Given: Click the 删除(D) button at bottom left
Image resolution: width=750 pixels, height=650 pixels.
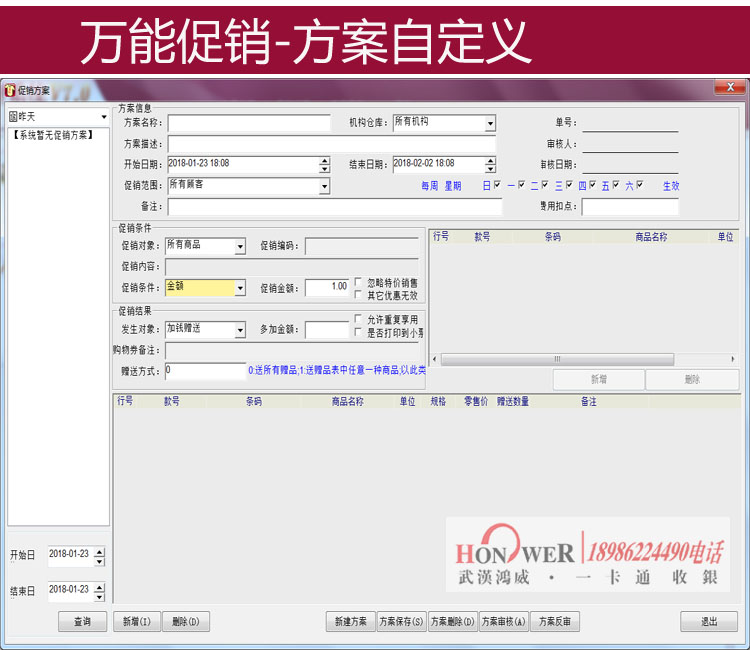Looking at the screenshot, I should click(x=186, y=621).
